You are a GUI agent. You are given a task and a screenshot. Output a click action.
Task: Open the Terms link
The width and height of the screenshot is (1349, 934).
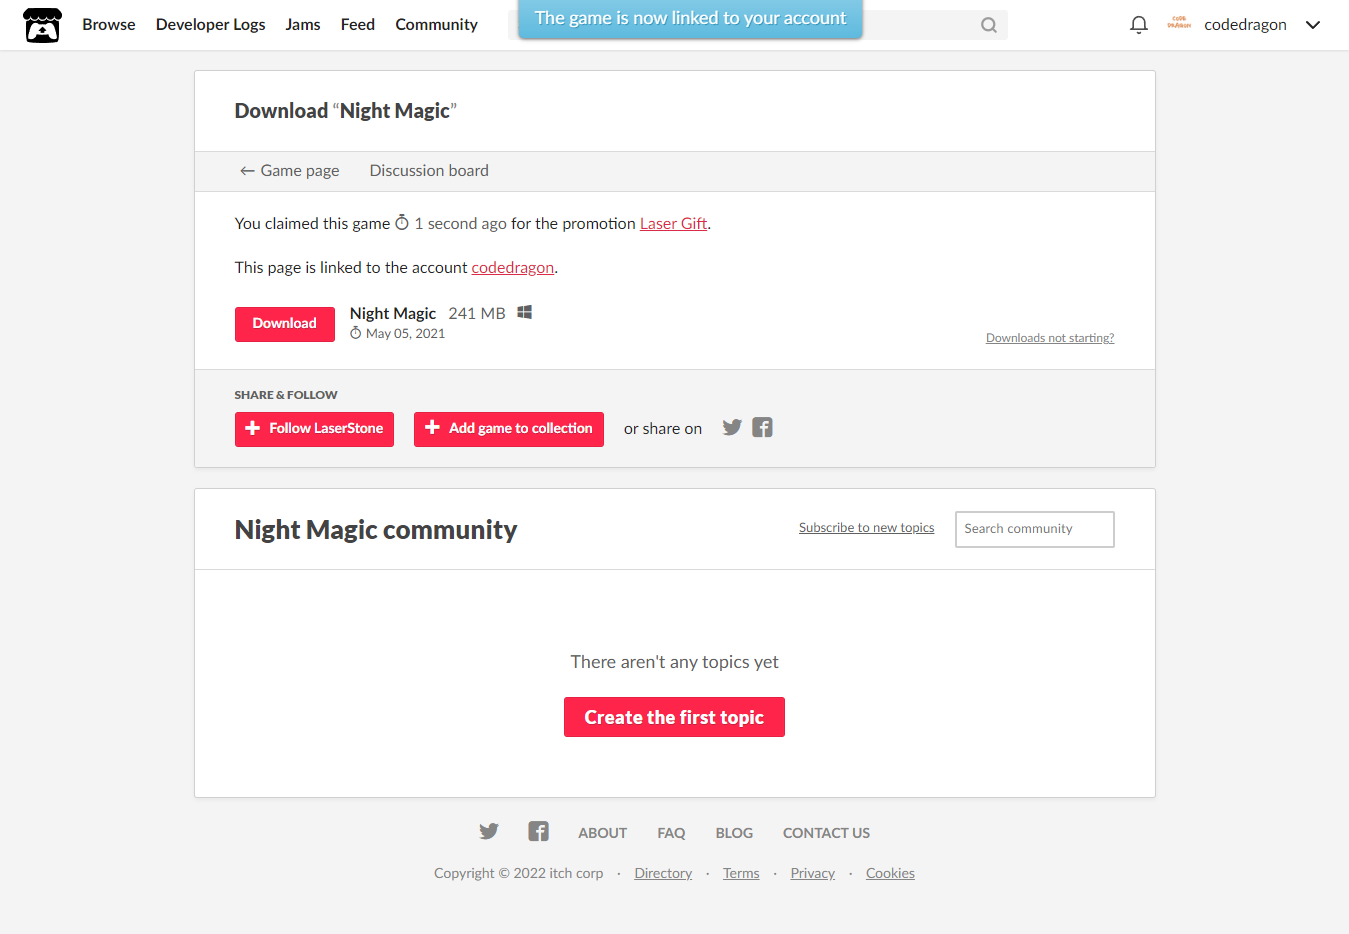pyautogui.click(x=741, y=873)
